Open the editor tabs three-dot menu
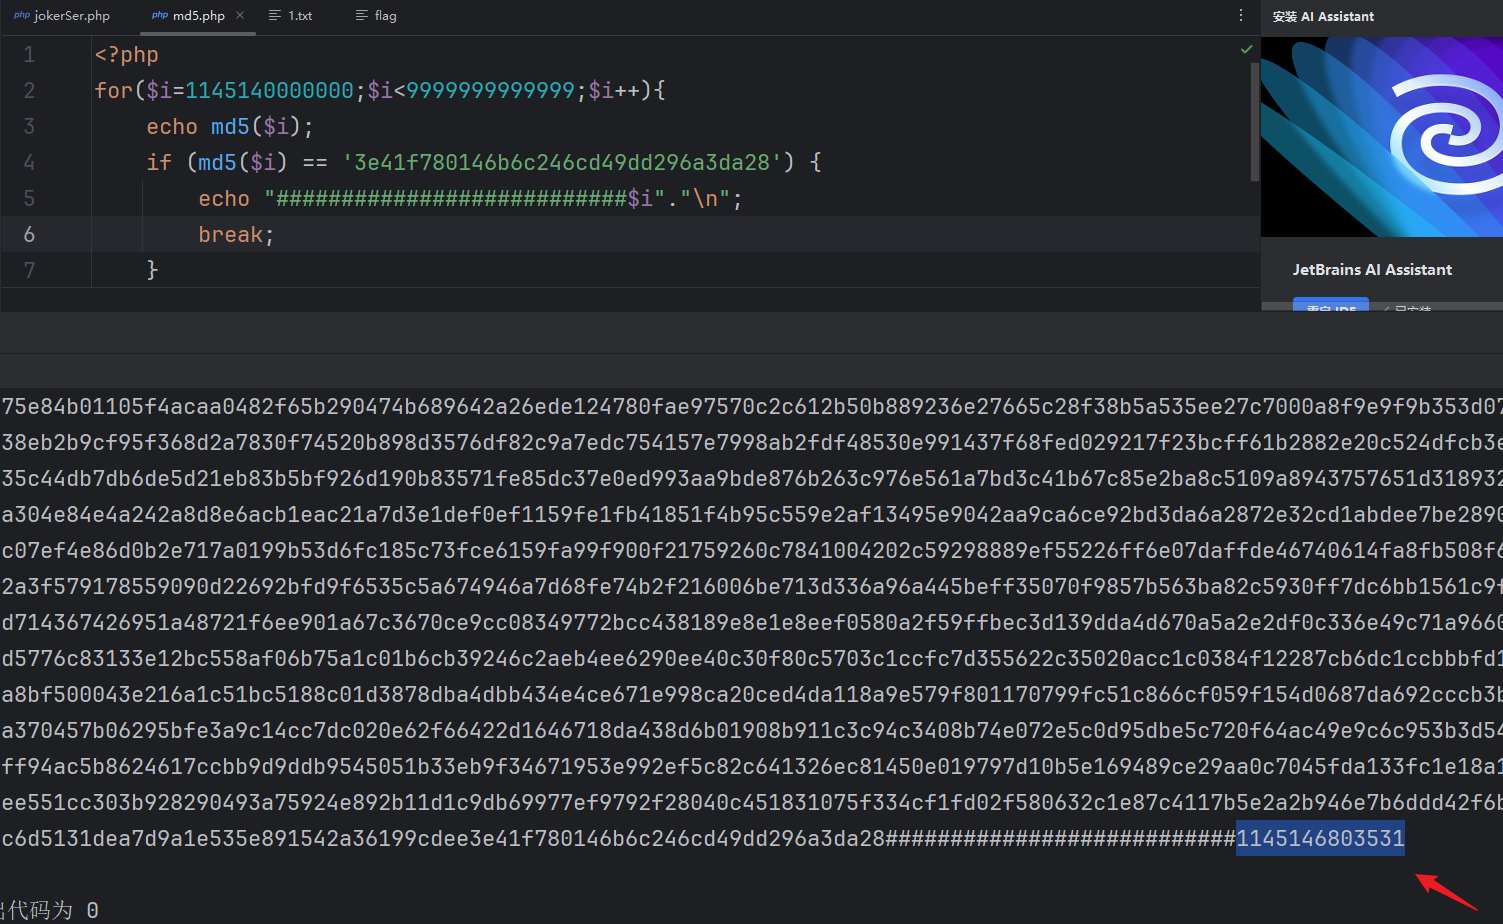 [1240, 16]
